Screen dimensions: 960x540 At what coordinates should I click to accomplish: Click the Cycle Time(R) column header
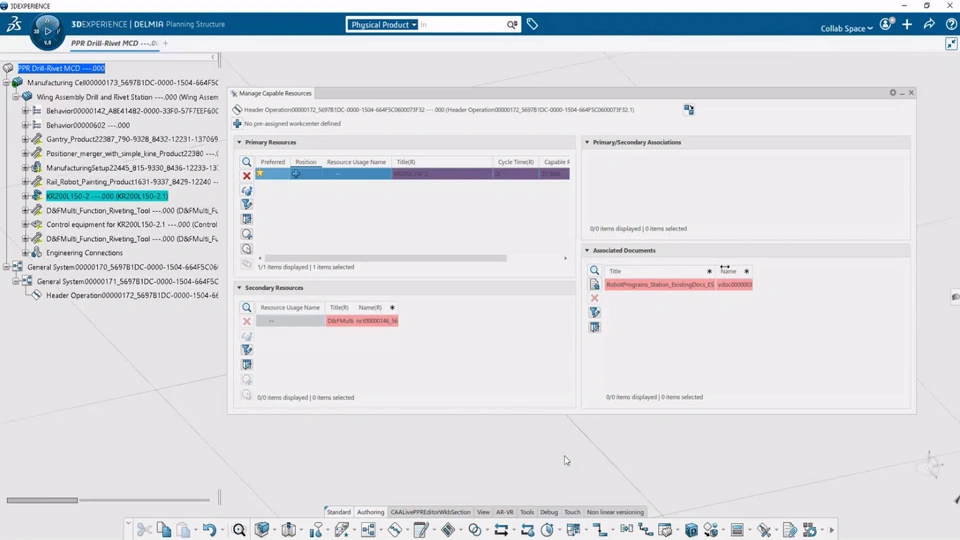516,162
